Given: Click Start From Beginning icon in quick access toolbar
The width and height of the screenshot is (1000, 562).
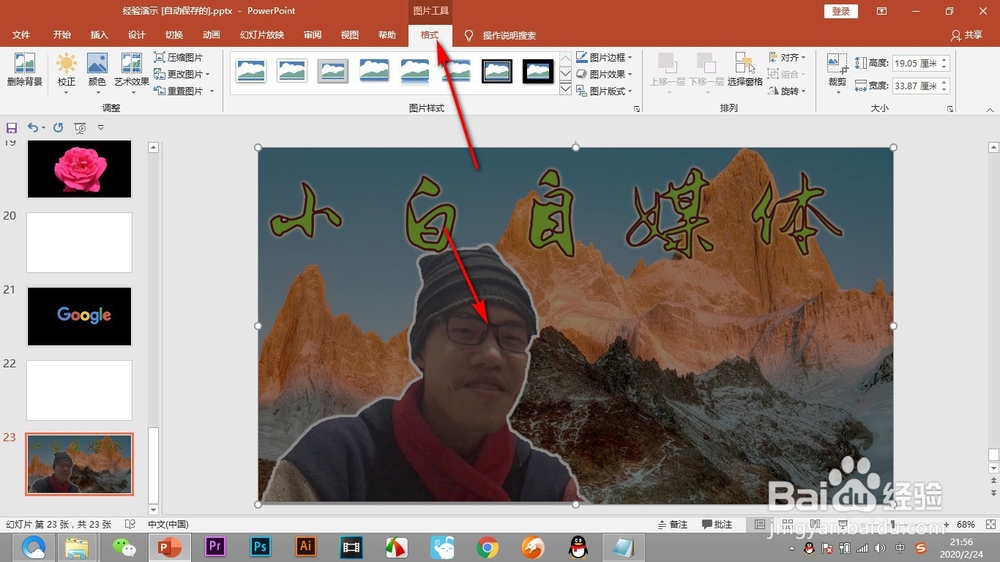Looking at the screenshot, I should click(x=80, y=128).
